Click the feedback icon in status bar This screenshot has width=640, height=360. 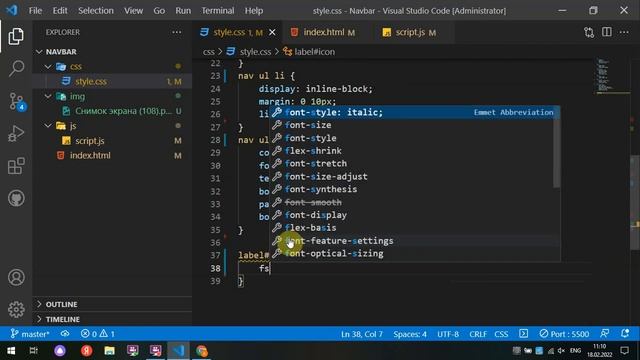pyautogui.click(x=605, y=333)
